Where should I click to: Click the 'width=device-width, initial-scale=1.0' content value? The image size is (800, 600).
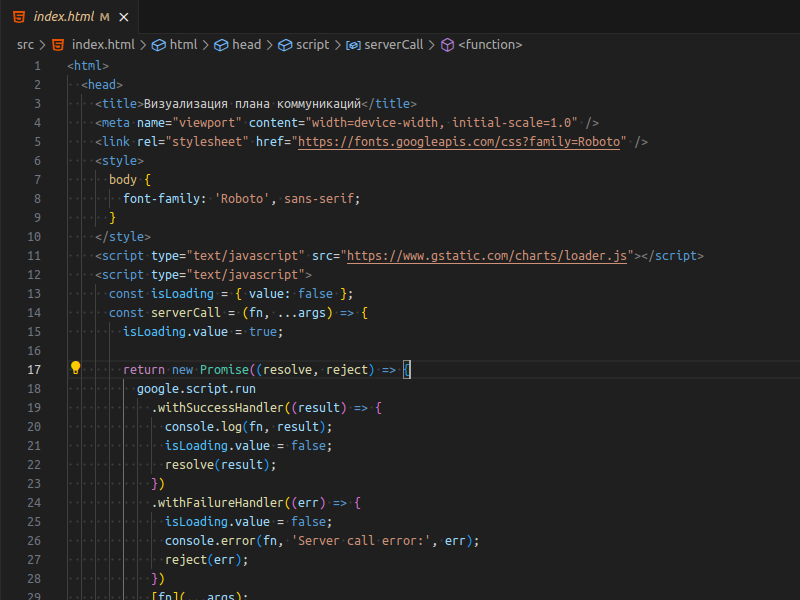coord(444,123)
